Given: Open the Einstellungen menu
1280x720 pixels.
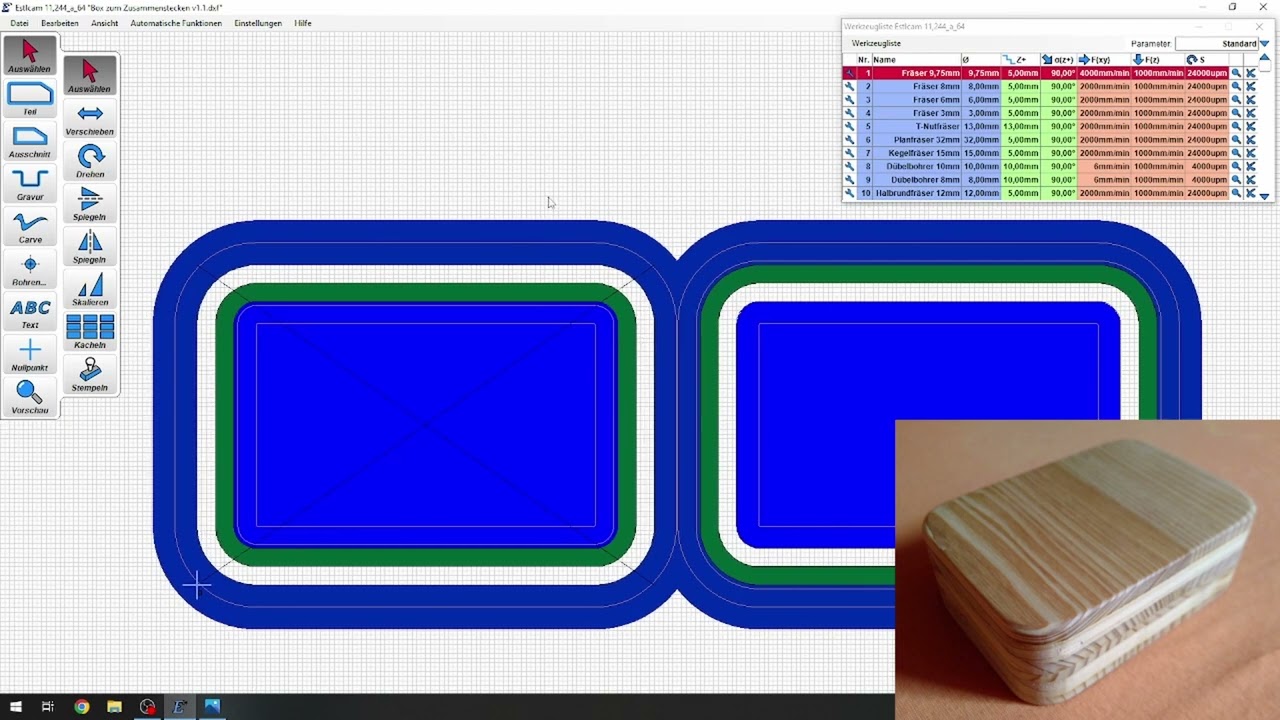Looking at the screenshot, I should pos(258,23).
